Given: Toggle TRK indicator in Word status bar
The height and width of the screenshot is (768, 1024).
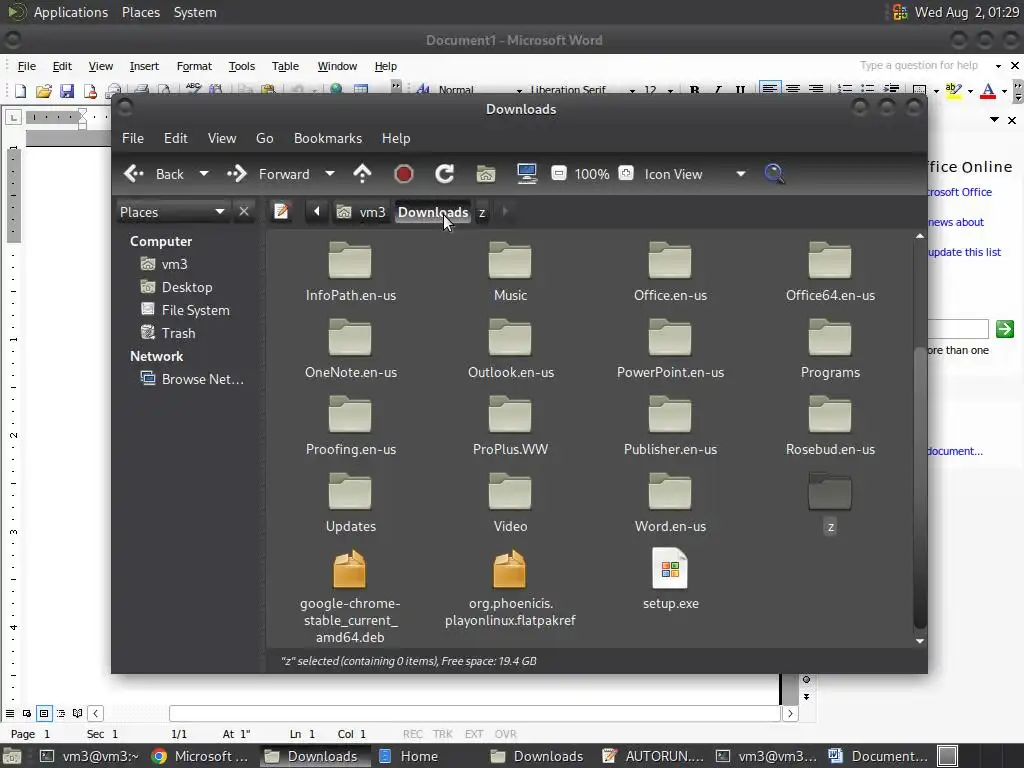Looking at the screenshot, I should 442,734.
